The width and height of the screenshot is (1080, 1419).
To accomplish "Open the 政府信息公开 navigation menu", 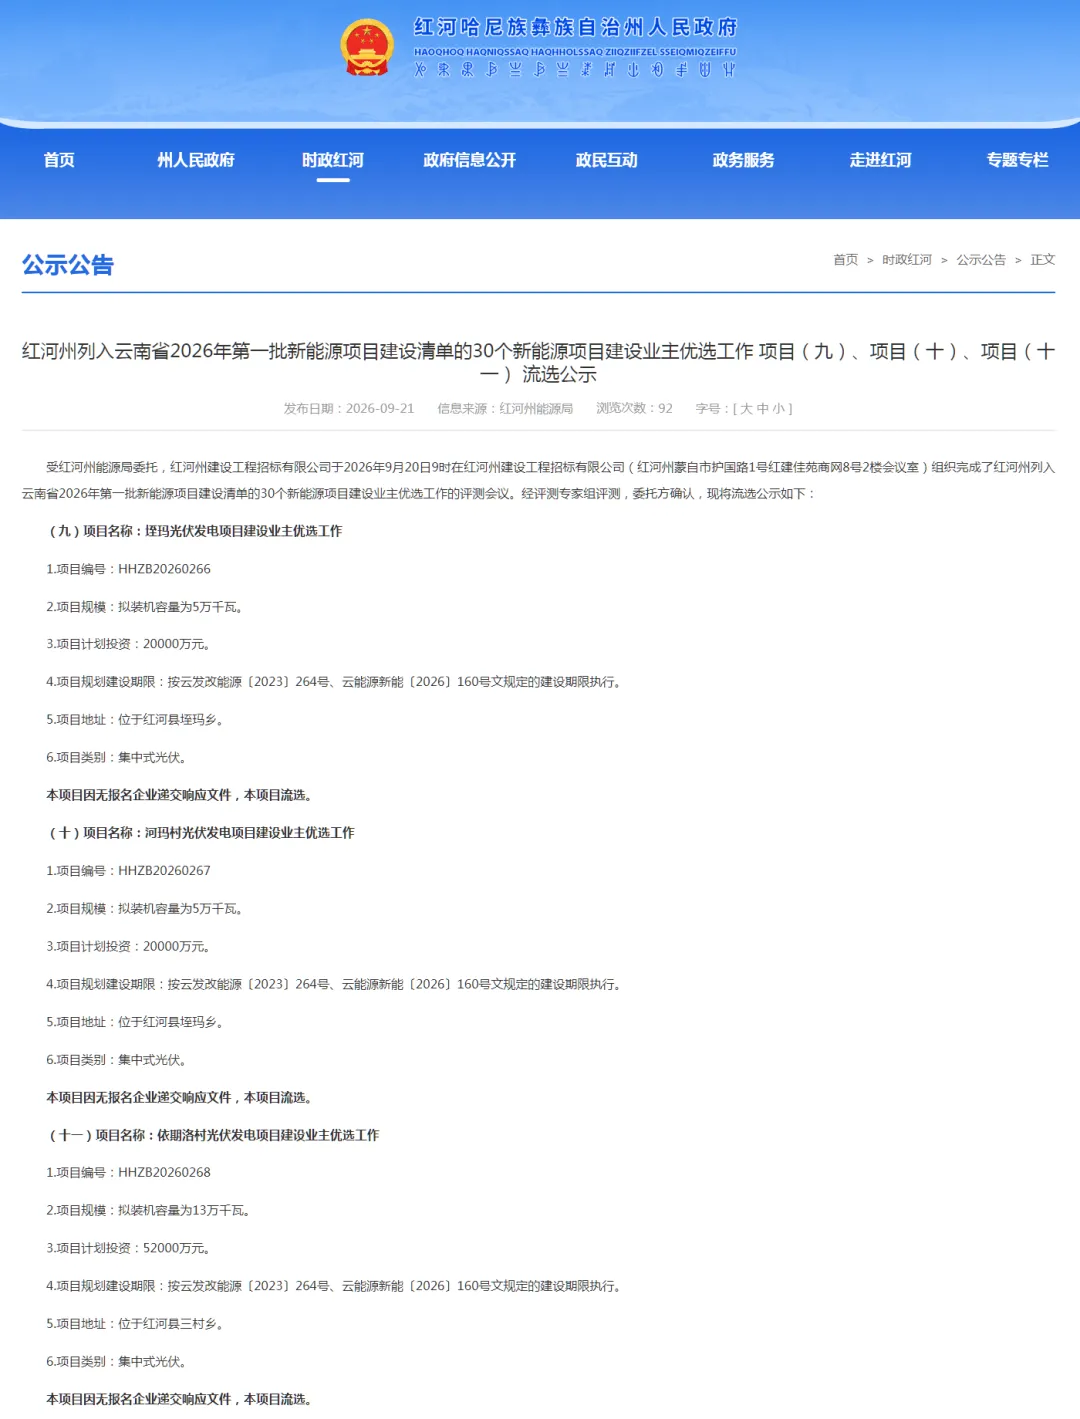I will [470, 160].
